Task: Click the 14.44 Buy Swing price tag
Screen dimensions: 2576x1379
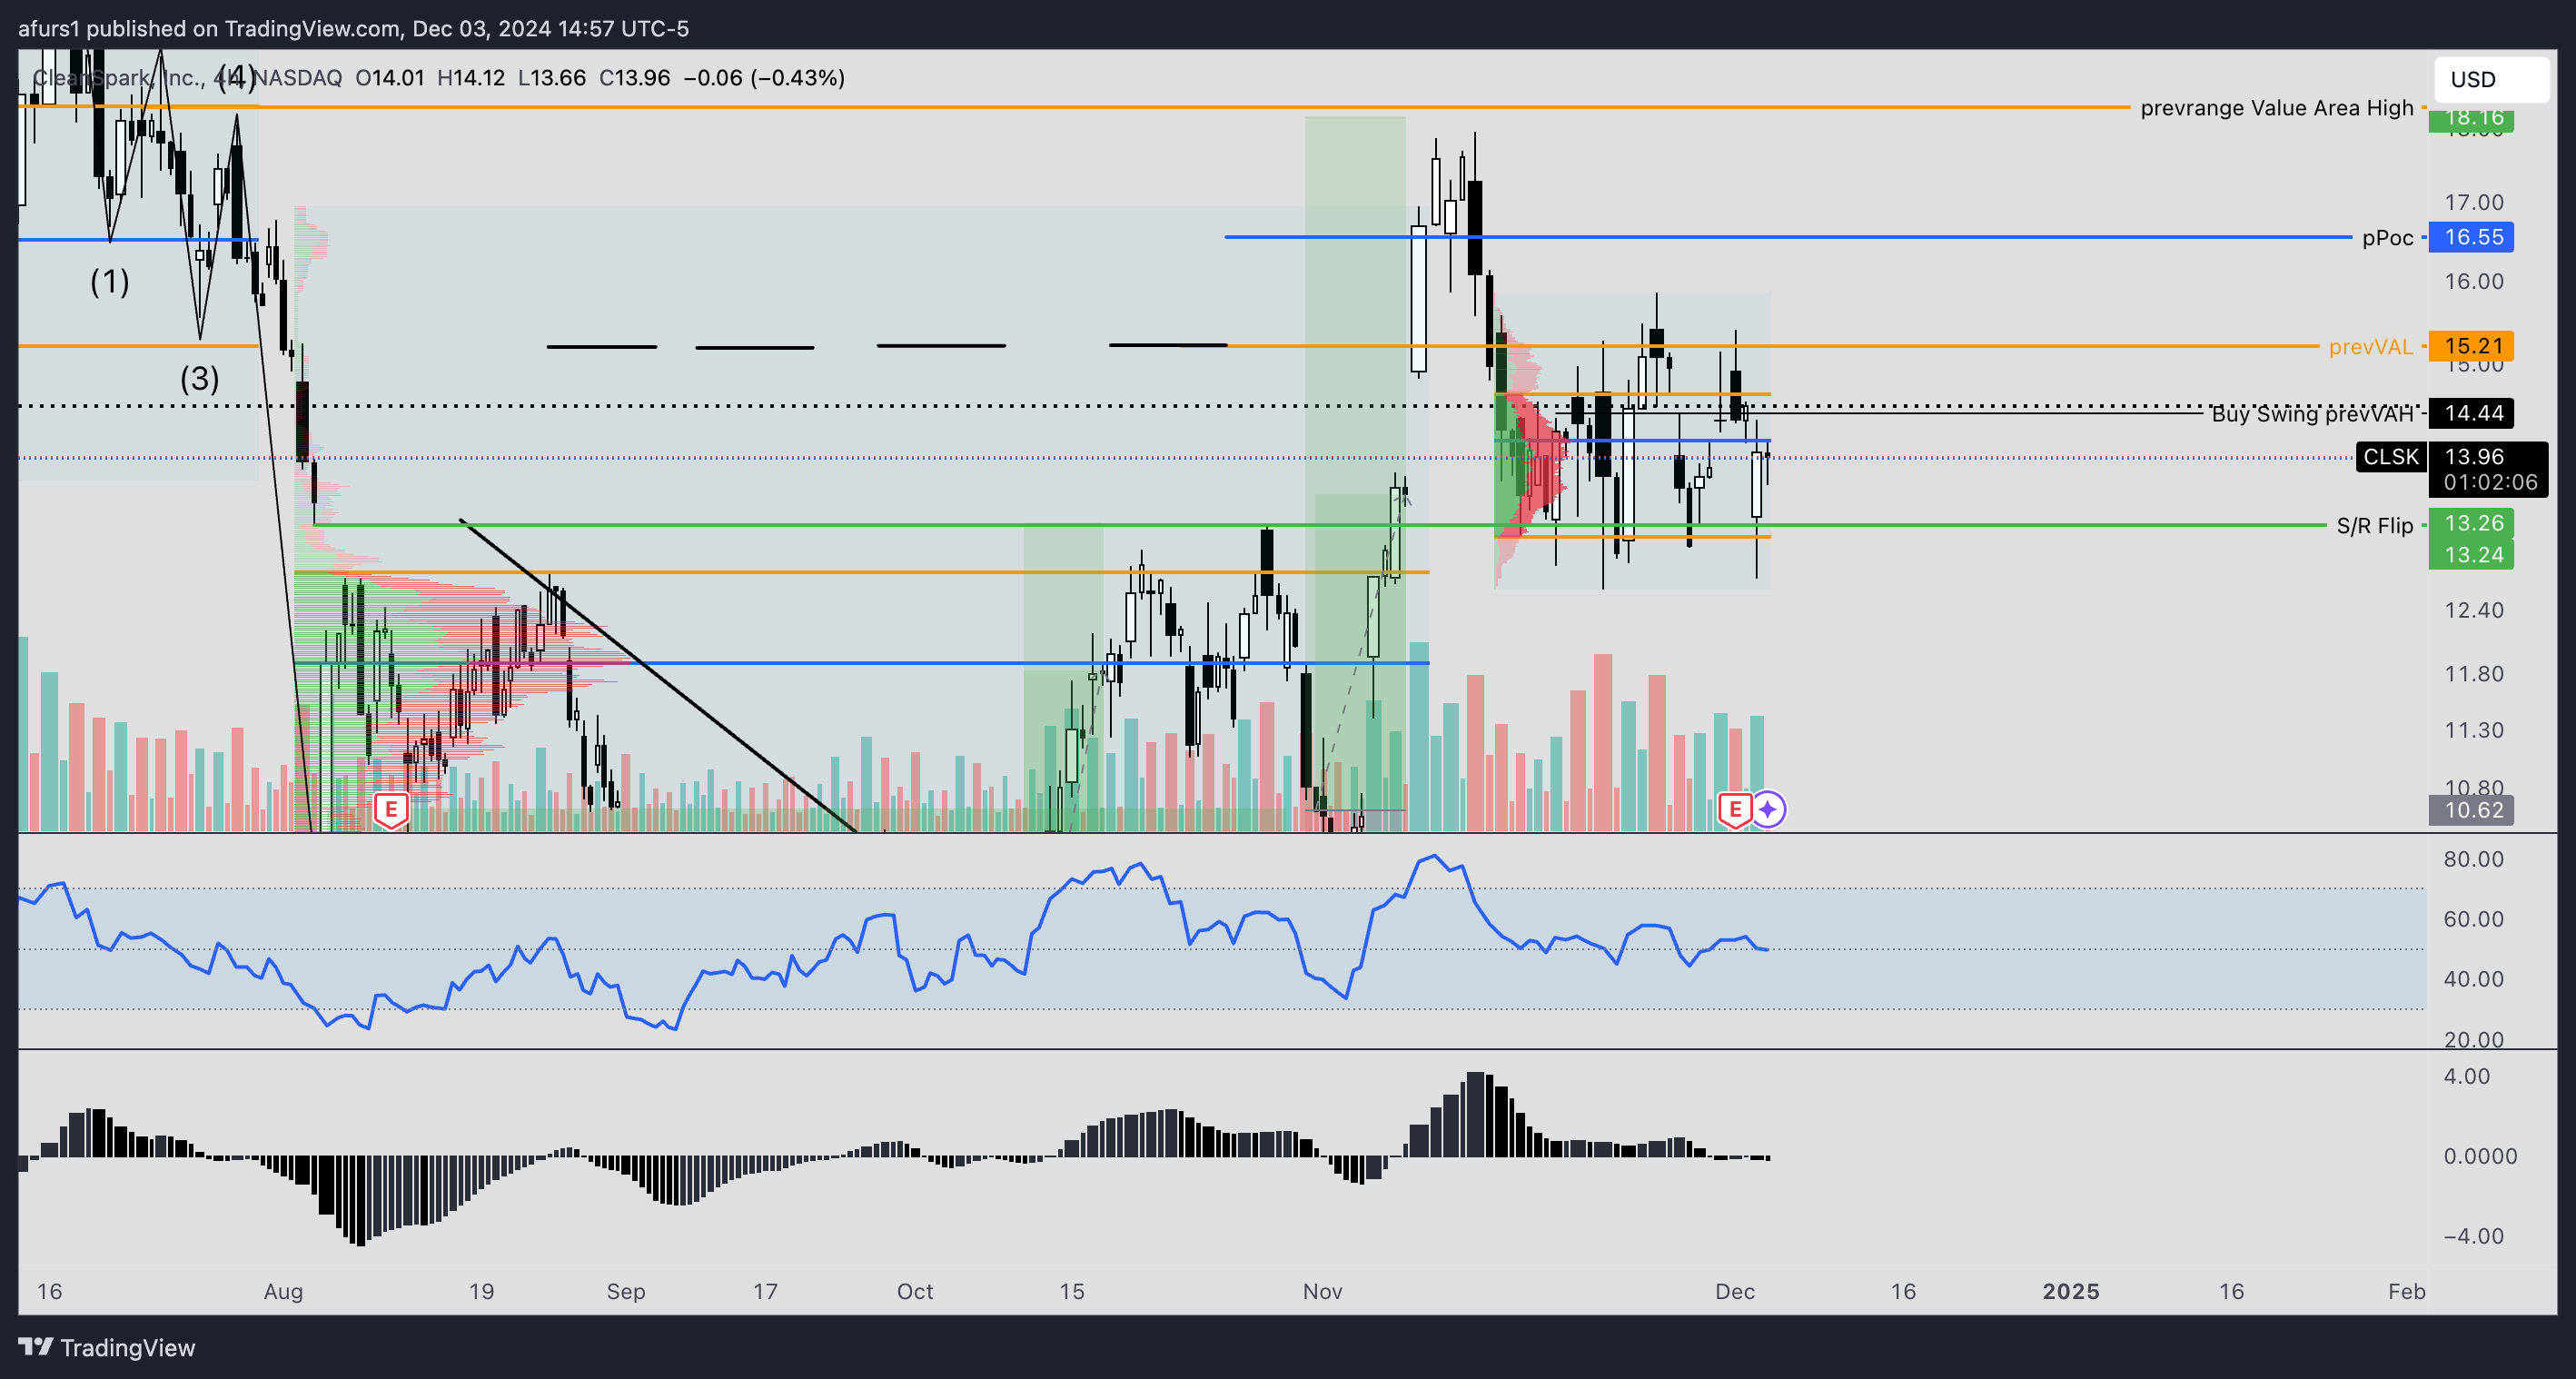Action: 2471,413
